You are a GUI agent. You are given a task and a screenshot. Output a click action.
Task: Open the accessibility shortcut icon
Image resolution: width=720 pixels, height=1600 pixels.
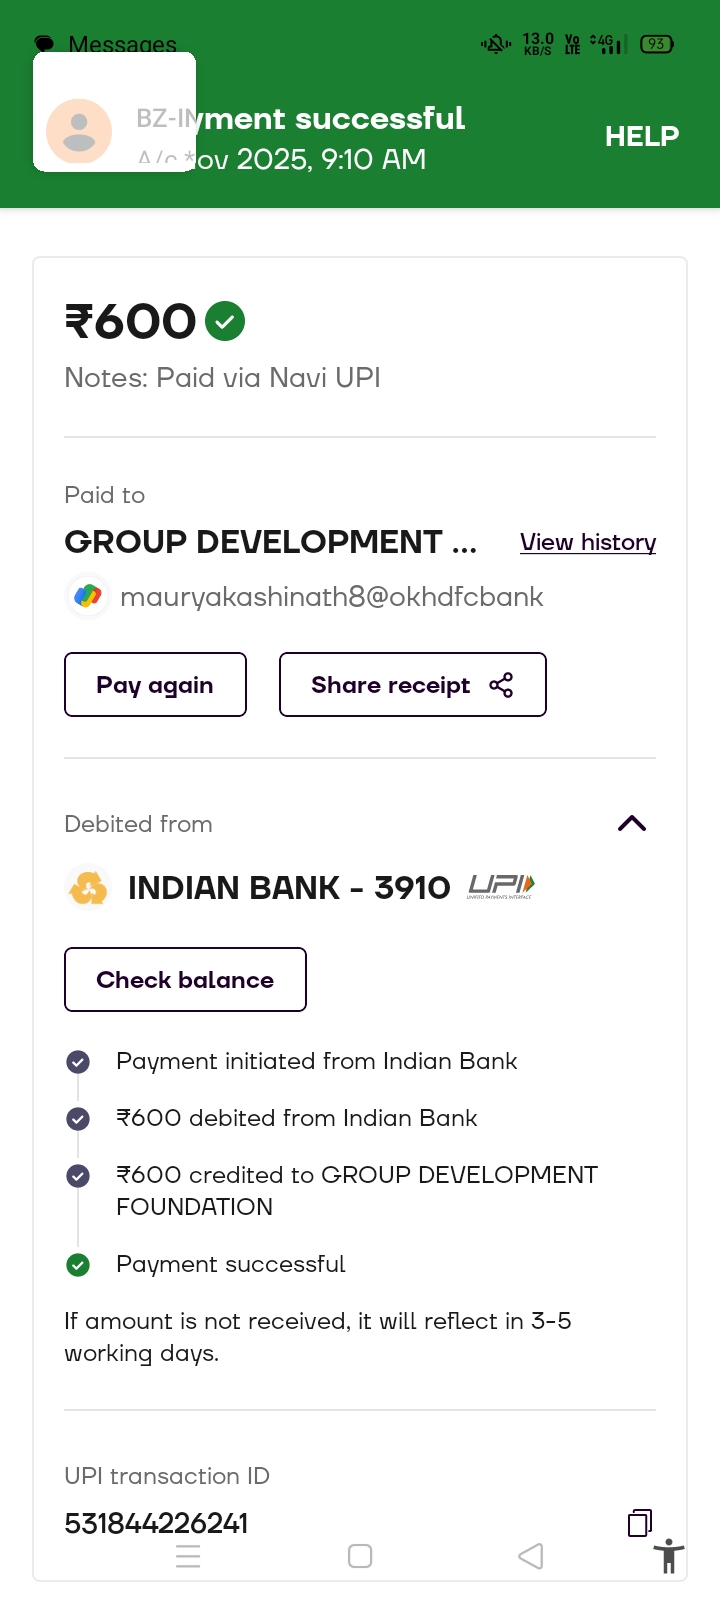tap(668, 1557)
